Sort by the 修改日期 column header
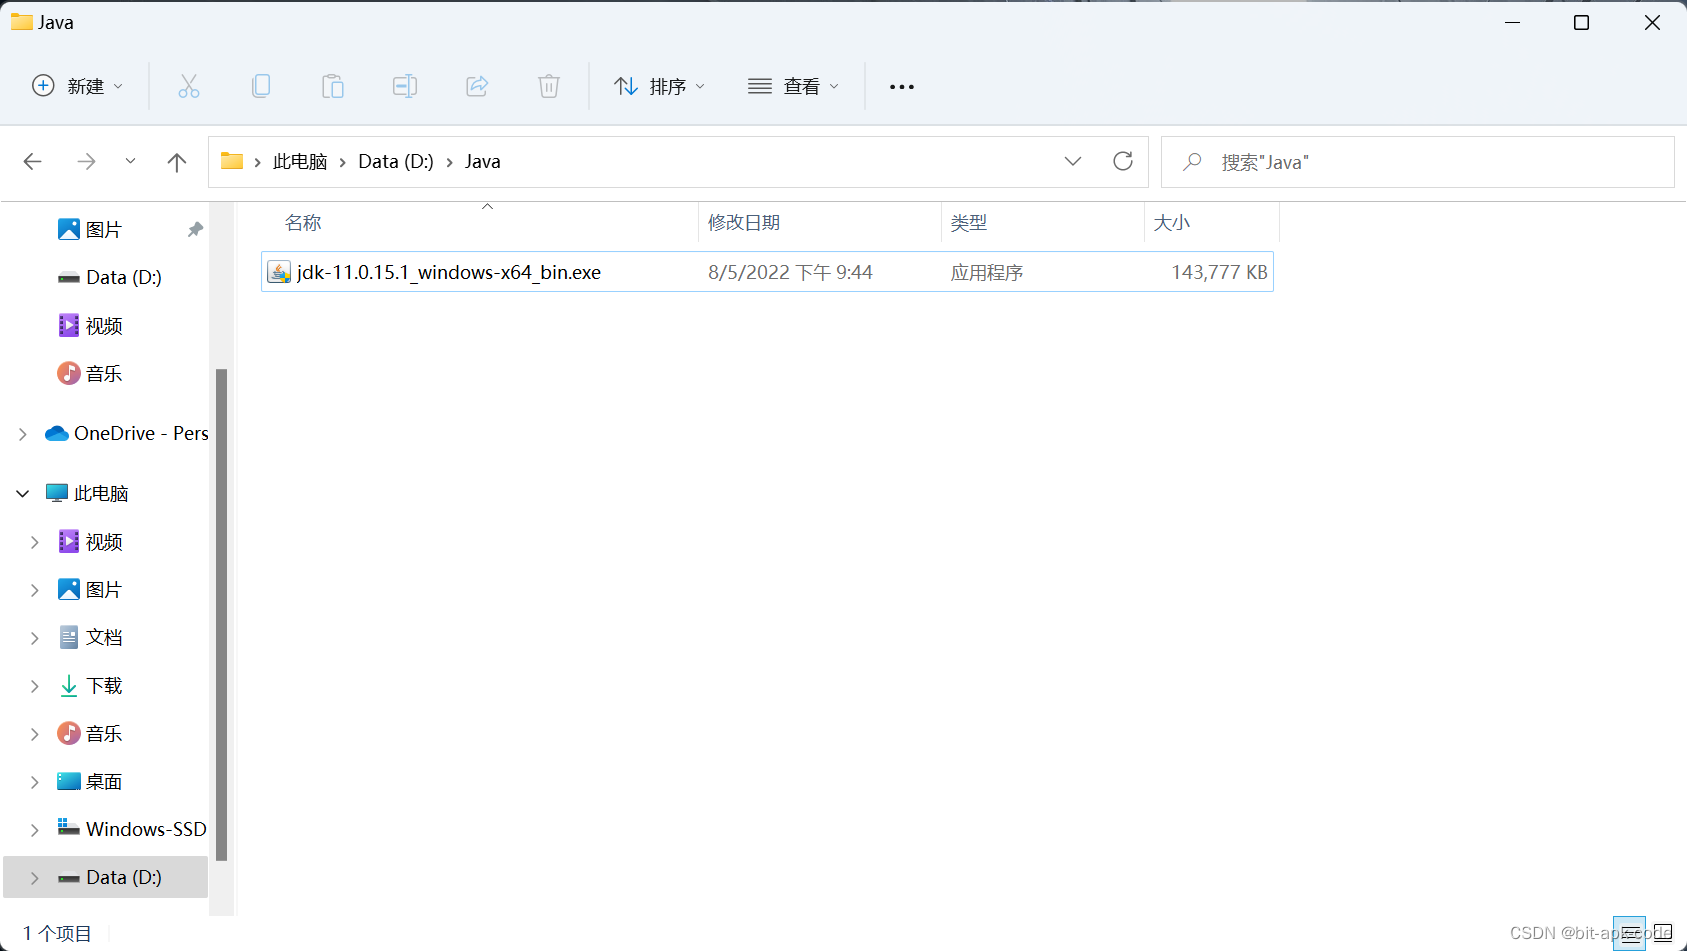Image resolution: width=1687 pixels, height=951 pixels. (x=744, y=222)
